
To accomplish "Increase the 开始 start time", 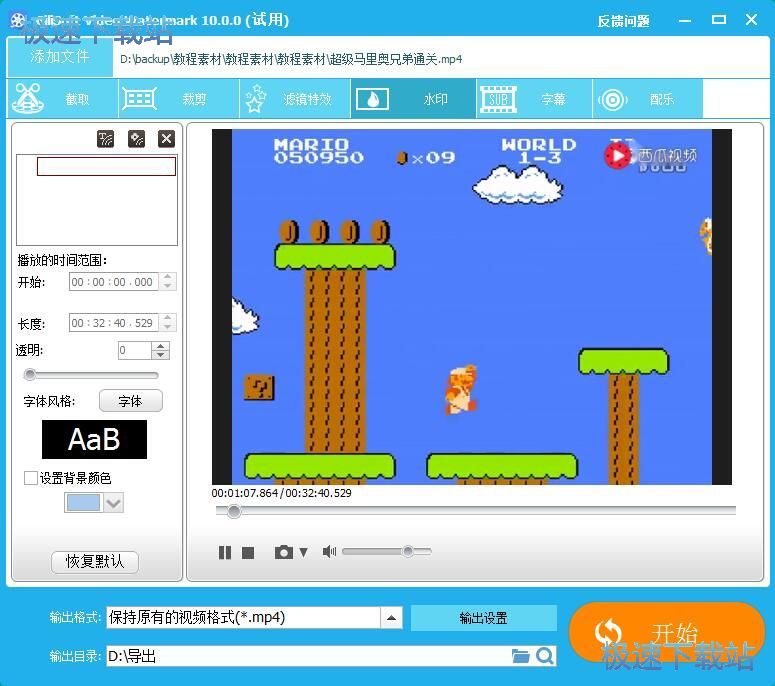I will point(168,277).
